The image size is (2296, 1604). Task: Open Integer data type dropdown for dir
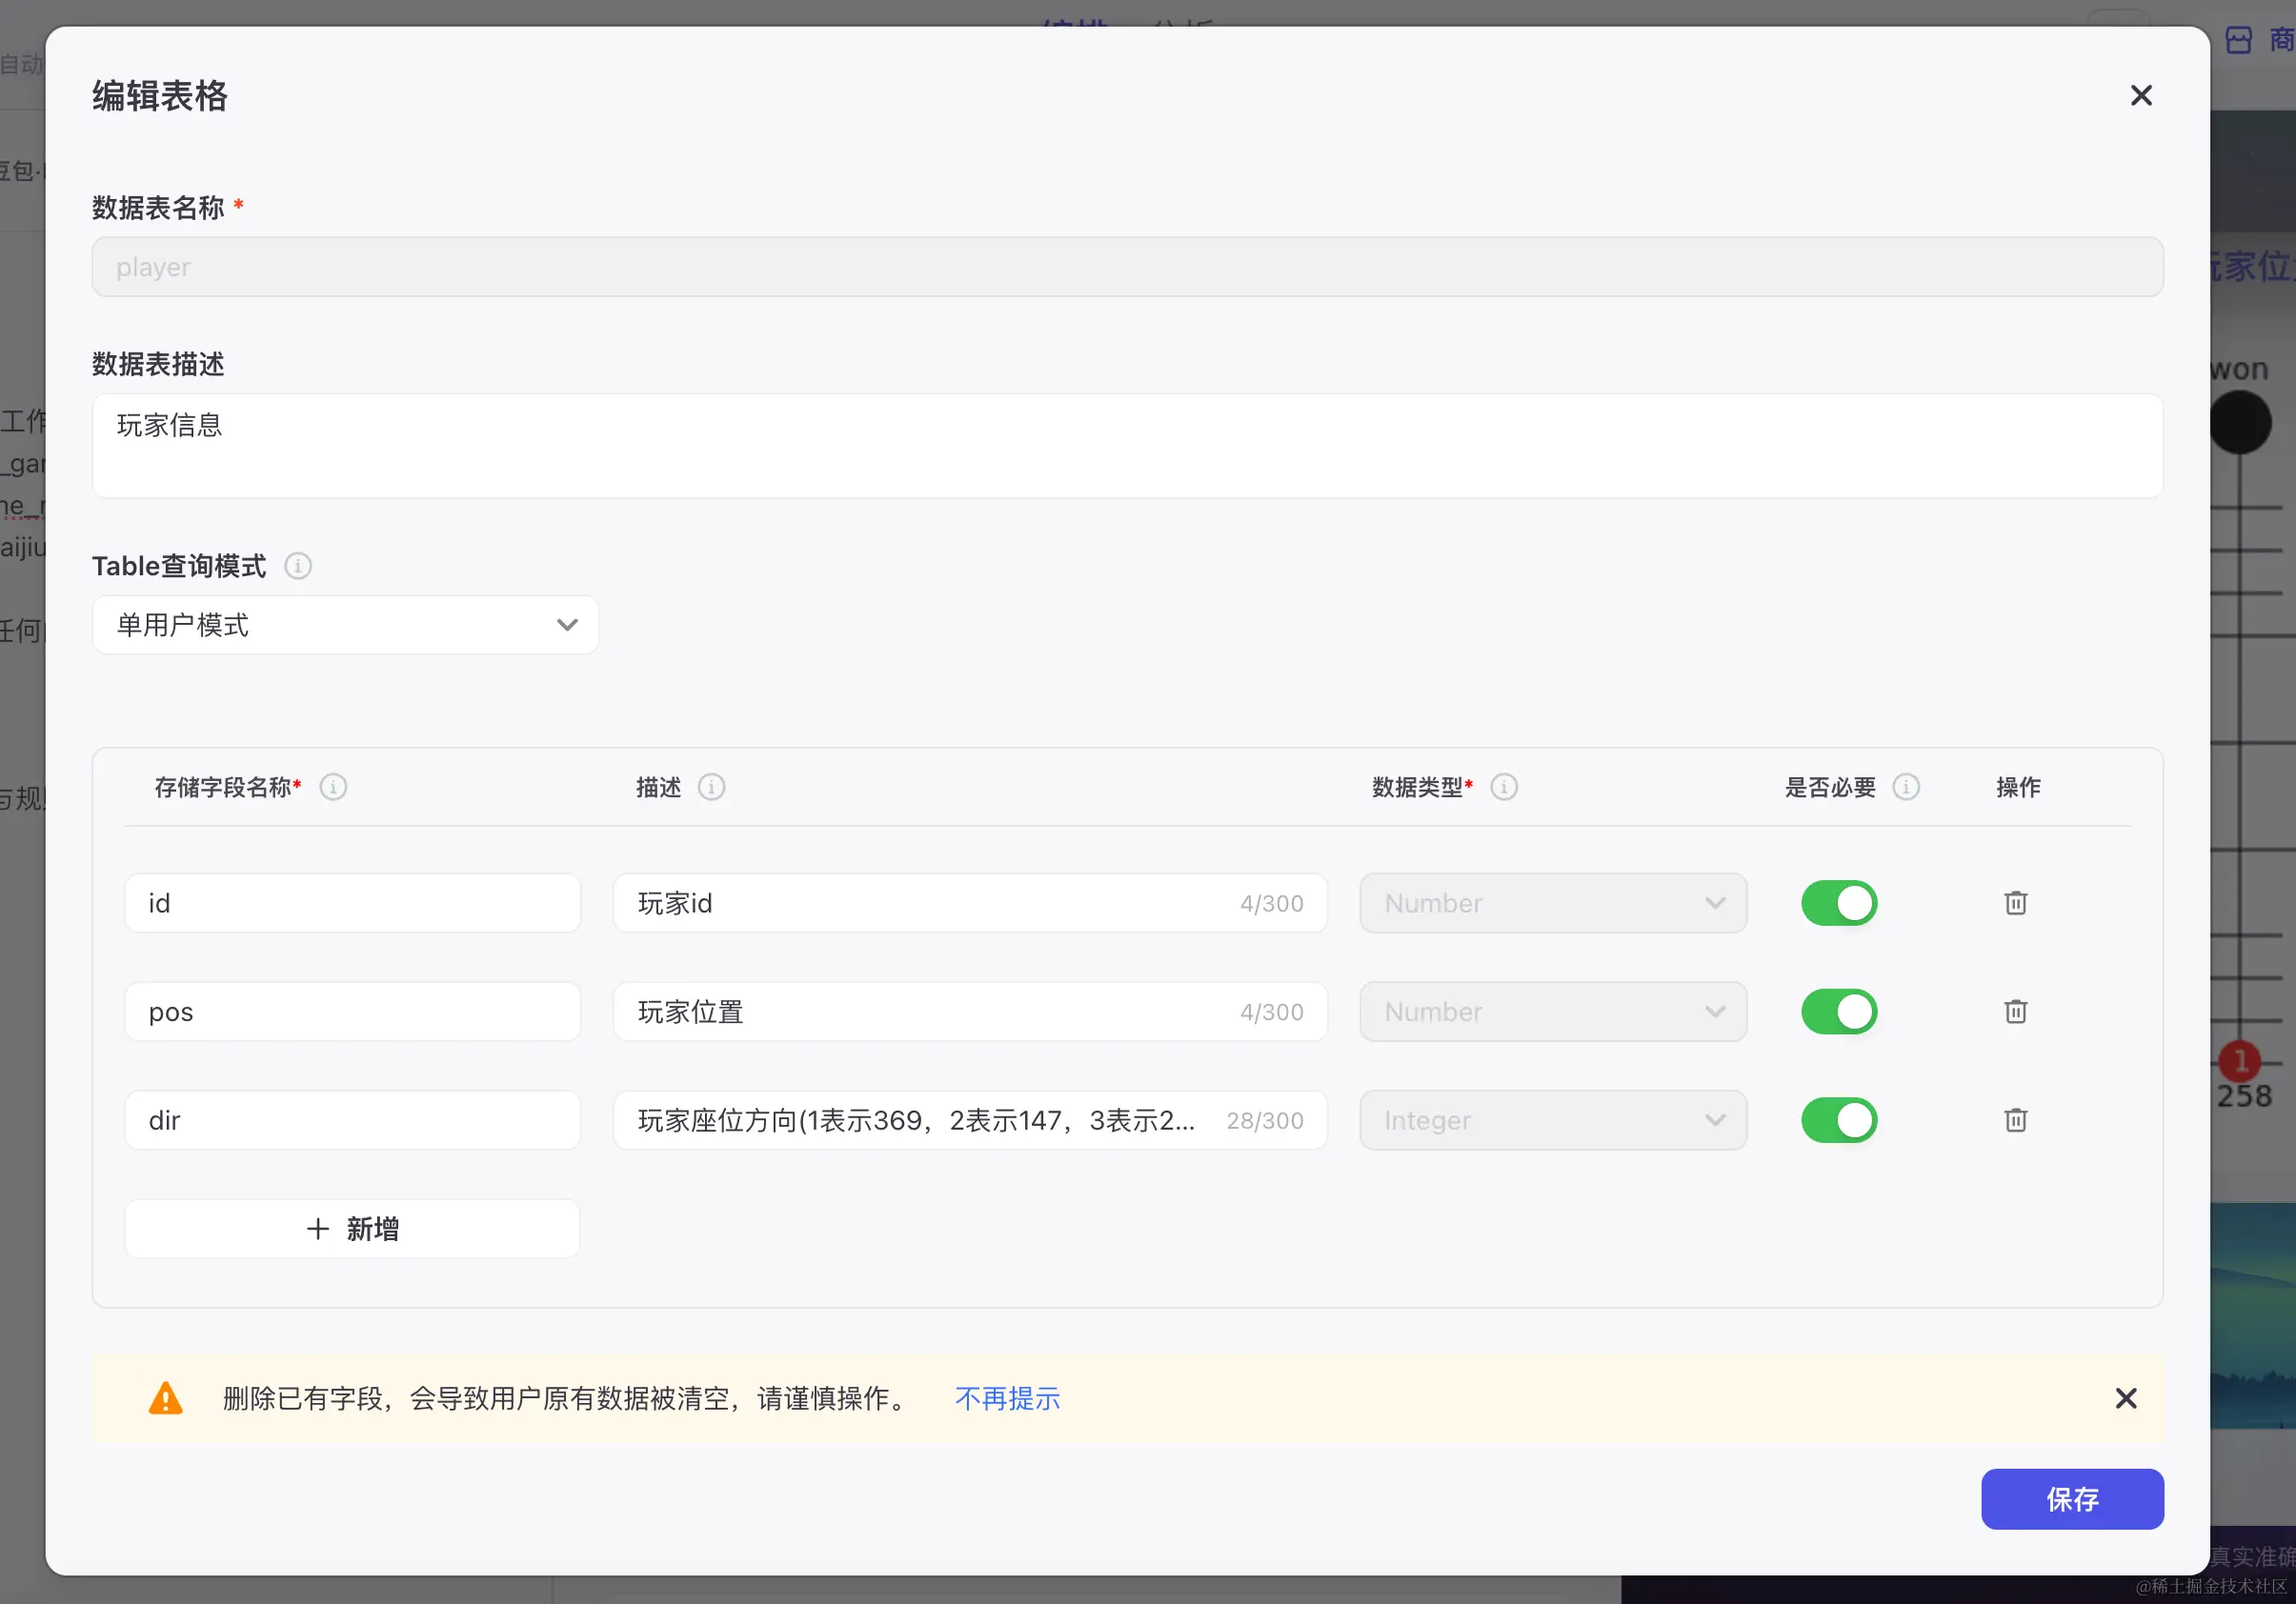(x=1552, y=1120)
